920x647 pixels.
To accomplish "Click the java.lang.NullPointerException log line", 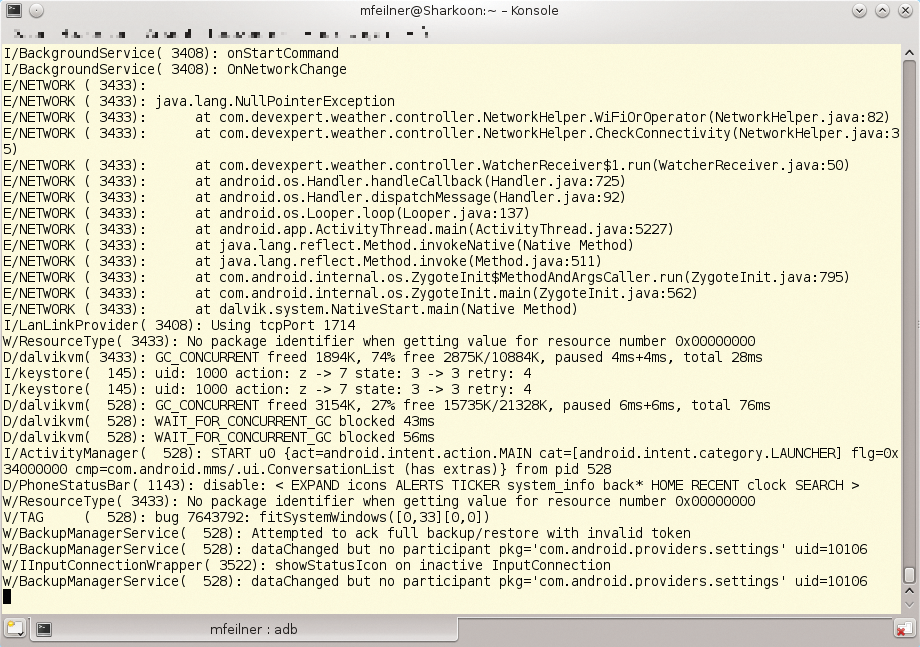I will pyautogui.click(x=274, y=101).
